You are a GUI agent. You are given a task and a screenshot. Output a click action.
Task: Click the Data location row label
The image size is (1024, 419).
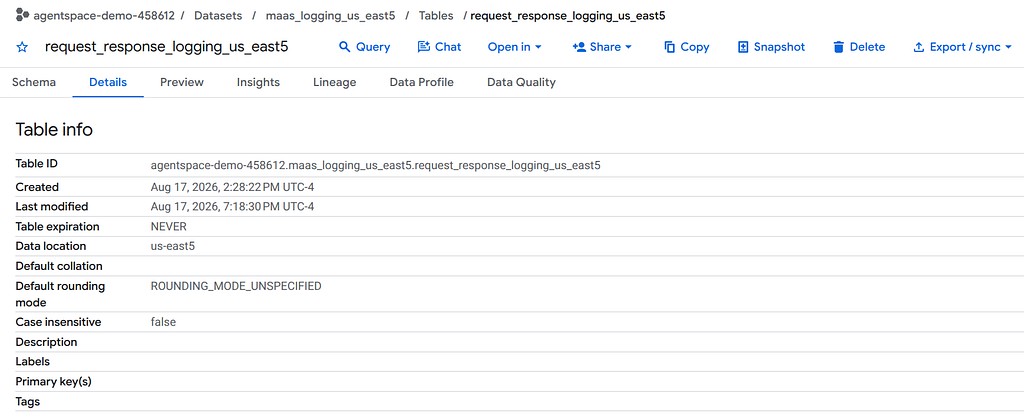click(x=51, y=247)
